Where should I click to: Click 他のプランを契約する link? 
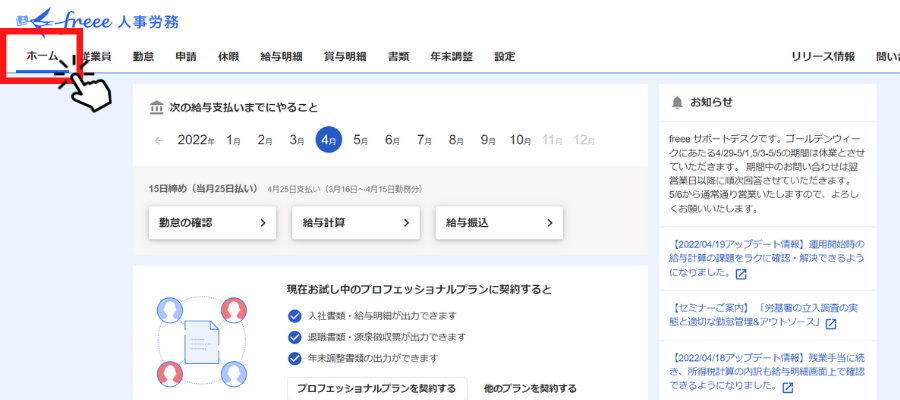[529, 388]
